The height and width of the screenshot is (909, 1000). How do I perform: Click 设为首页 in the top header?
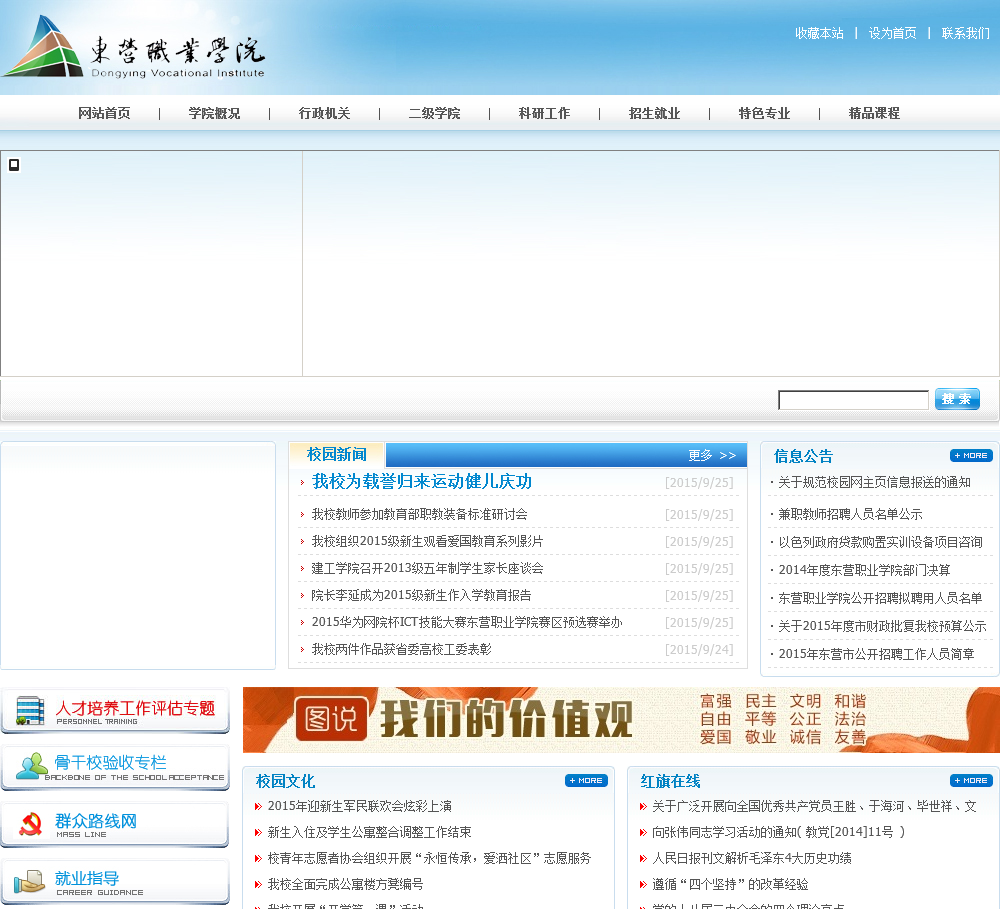892,33
